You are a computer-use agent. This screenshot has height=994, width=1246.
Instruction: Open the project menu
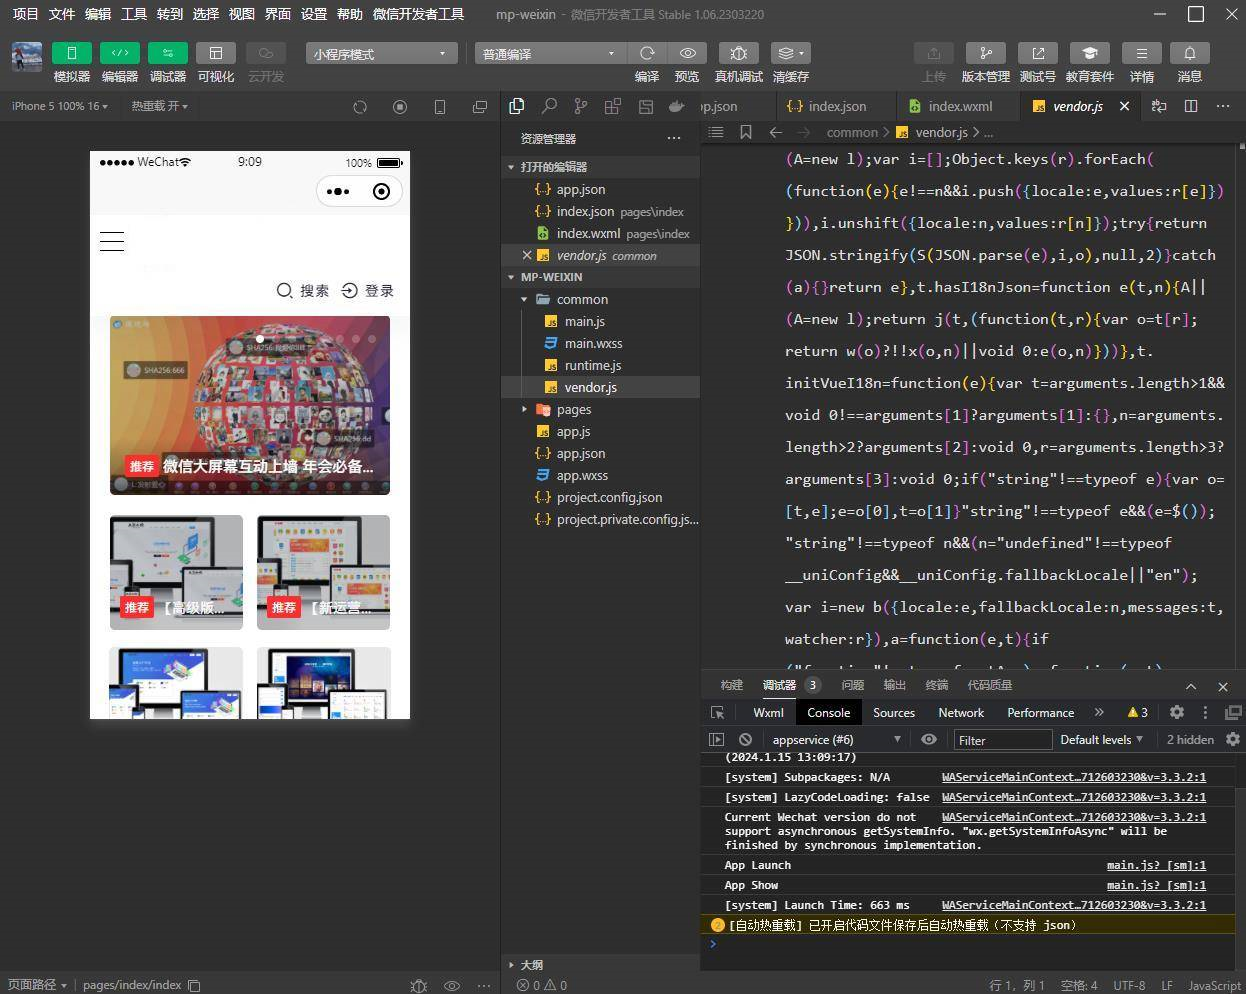pos(25,14)
